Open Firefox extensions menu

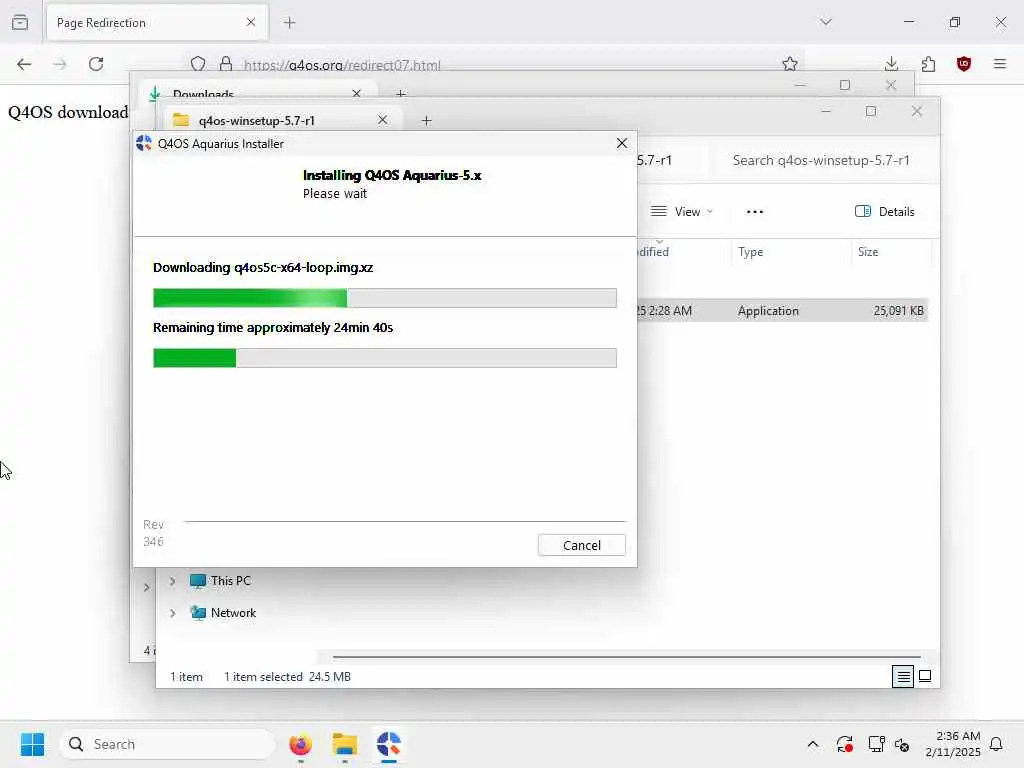928,64
